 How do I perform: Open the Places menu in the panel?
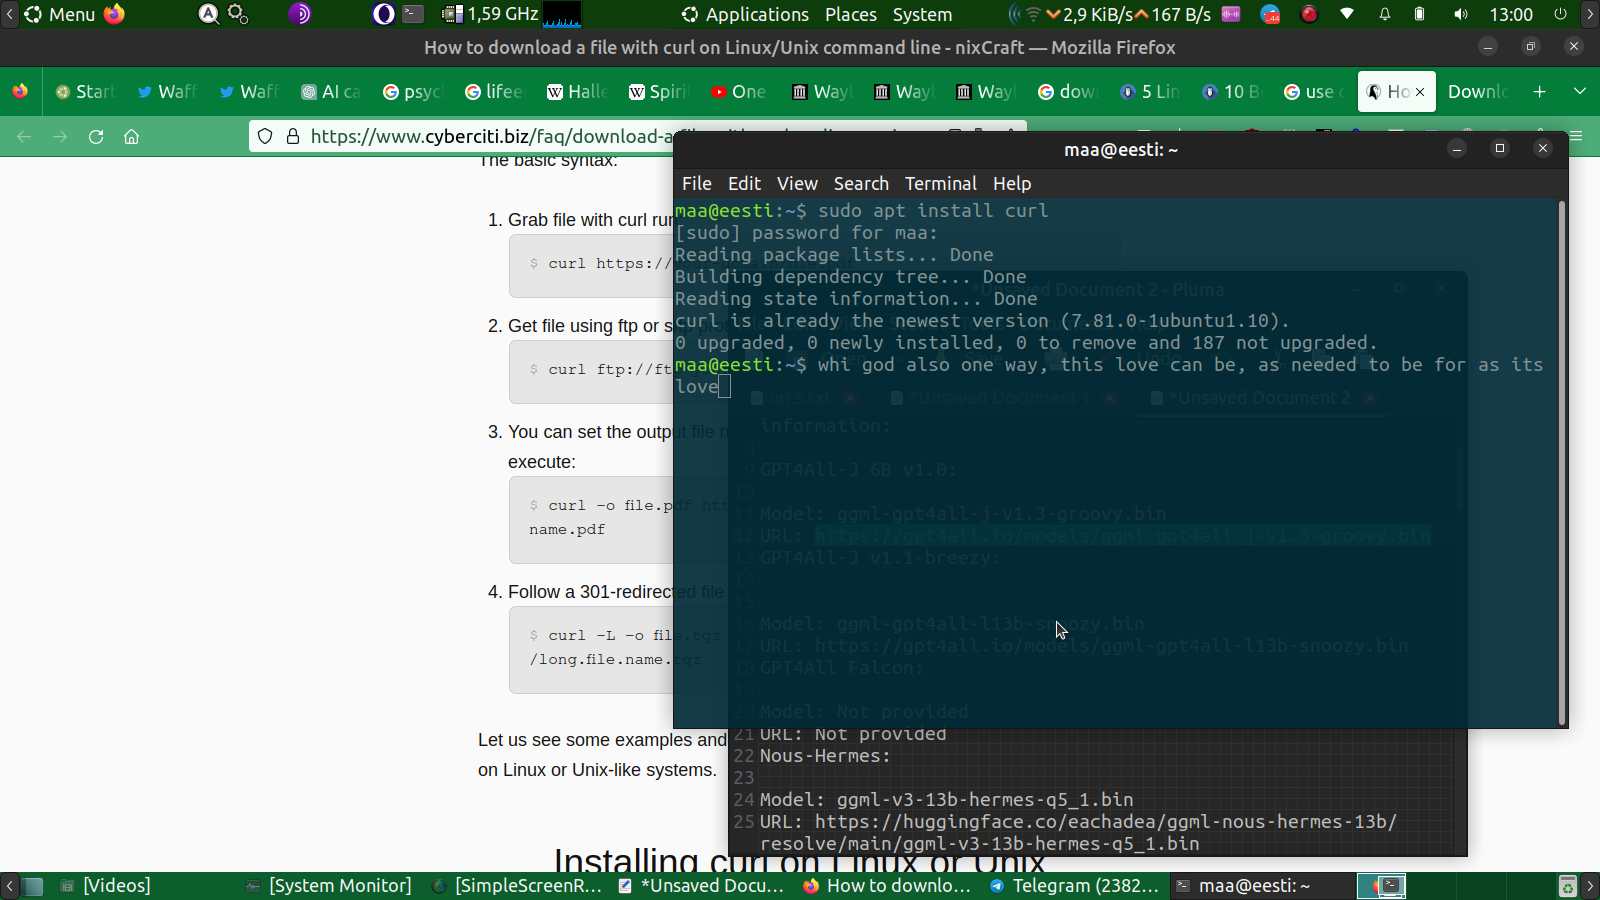851,14
